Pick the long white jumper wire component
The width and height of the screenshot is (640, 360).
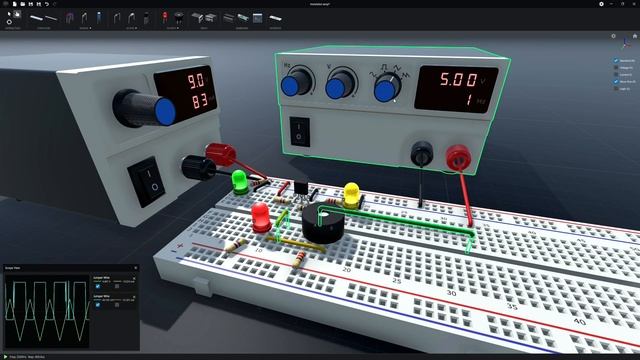tap(36, 18)
